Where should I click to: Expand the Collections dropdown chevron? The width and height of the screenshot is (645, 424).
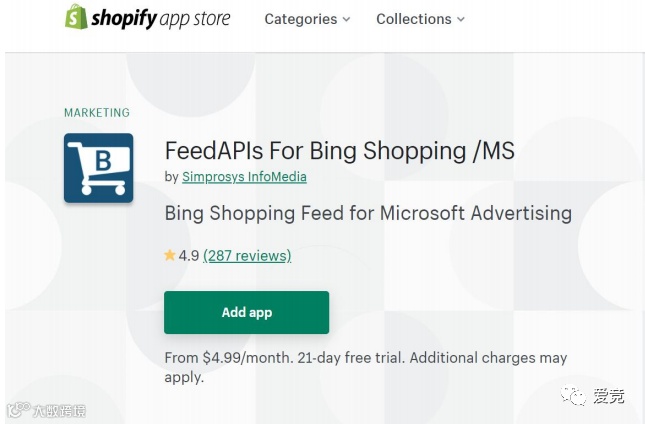point(460,19)
